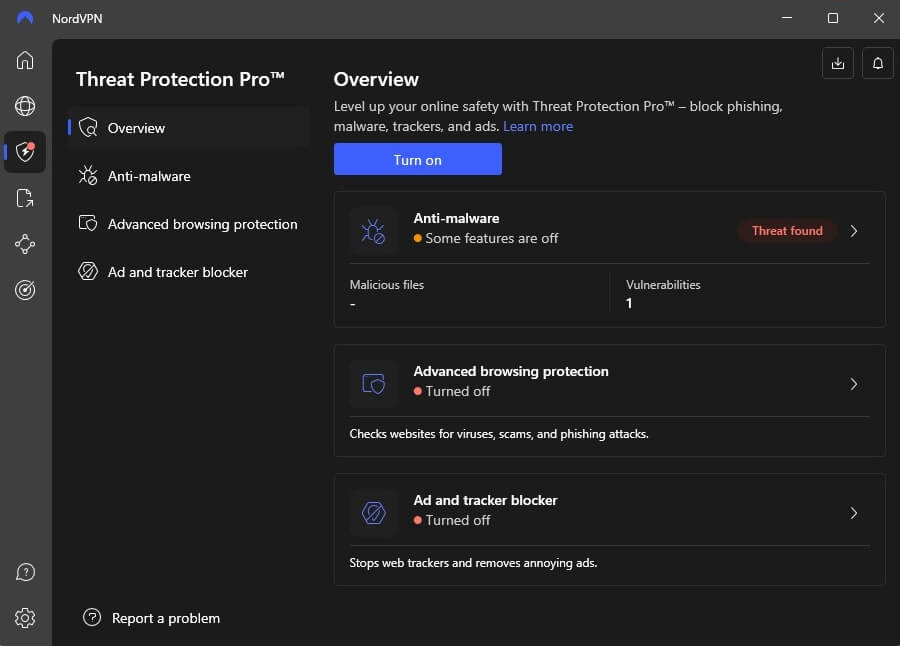The width and height of the screenshot is (900, 646).
Task: Open the settings gear icon
Action: pos(25,618)
